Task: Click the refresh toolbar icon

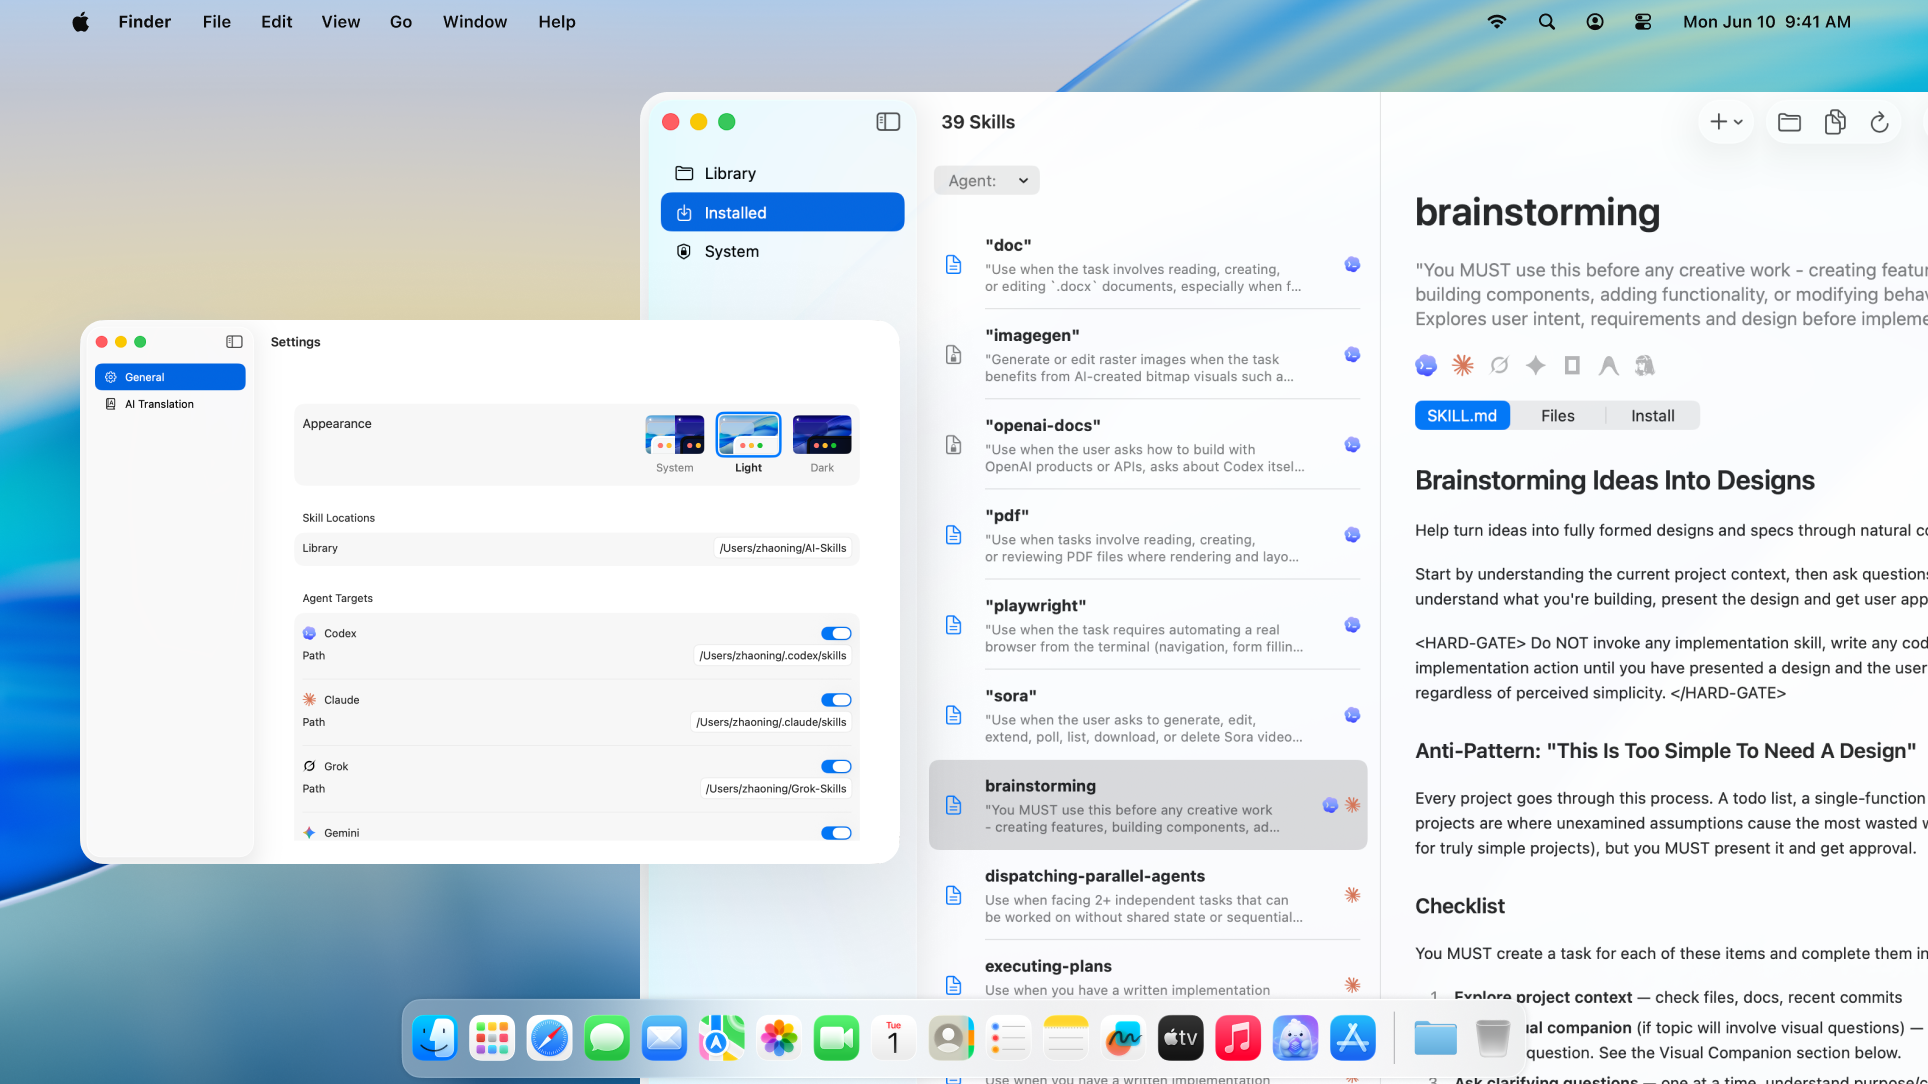Action: pyautogui.click(x=1879, y=122)
